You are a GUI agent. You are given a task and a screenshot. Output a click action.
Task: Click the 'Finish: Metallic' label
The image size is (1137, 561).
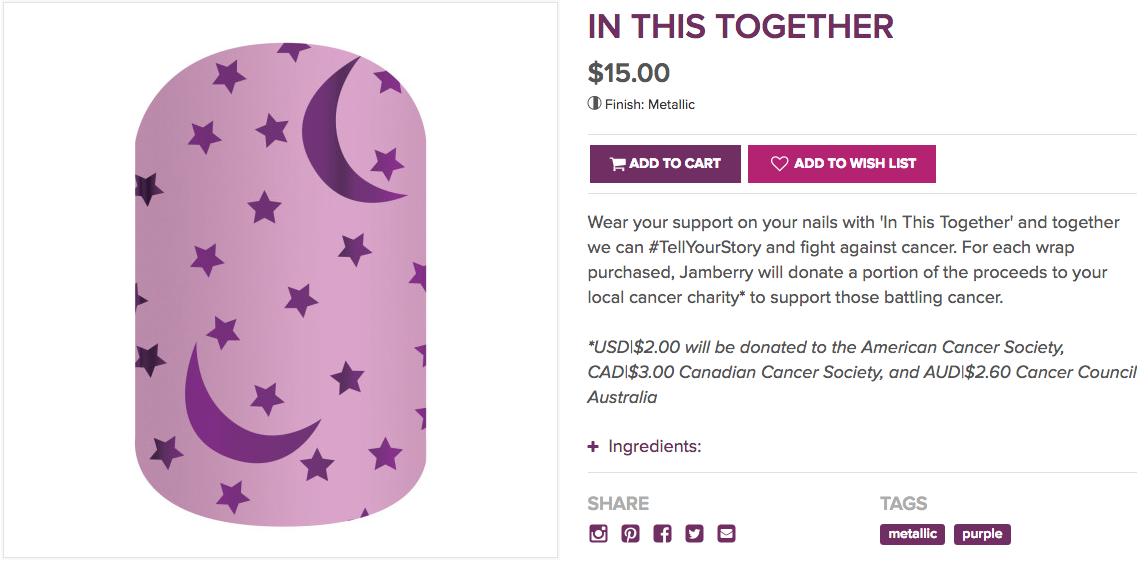tap(650, 104)
